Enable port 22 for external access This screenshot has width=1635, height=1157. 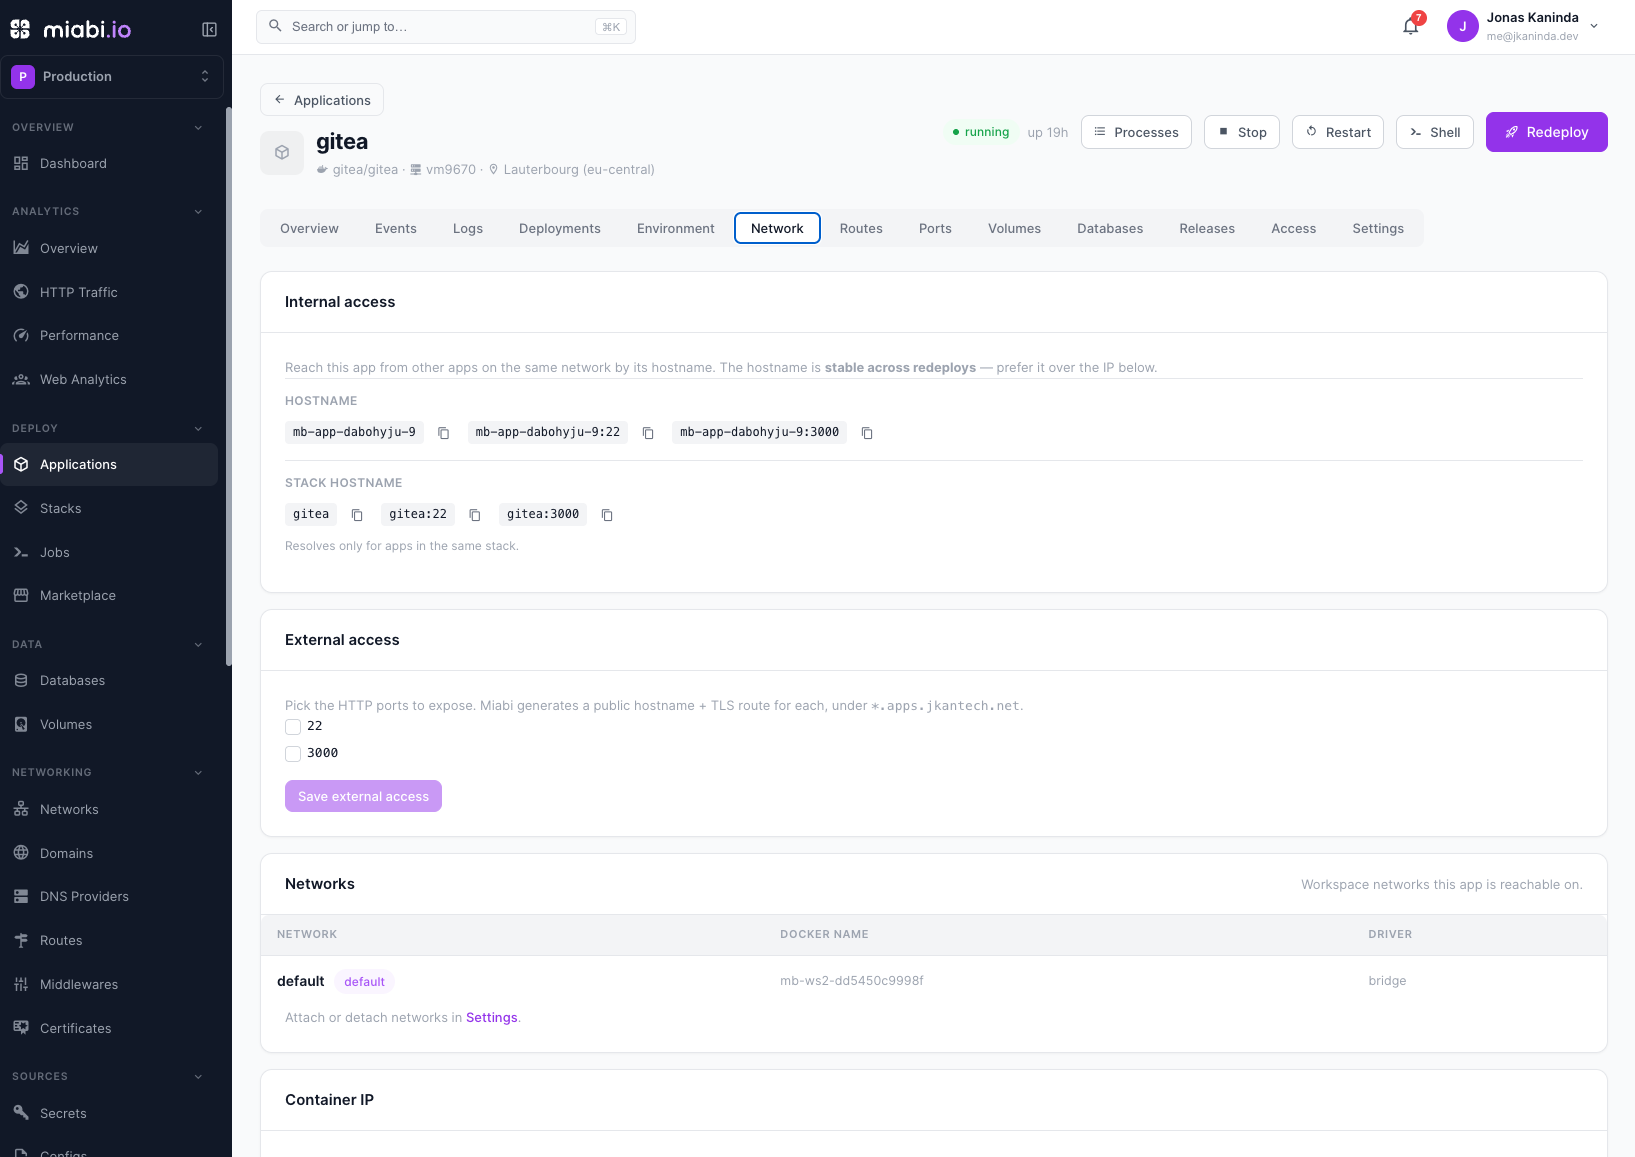(x=293, y=727)
